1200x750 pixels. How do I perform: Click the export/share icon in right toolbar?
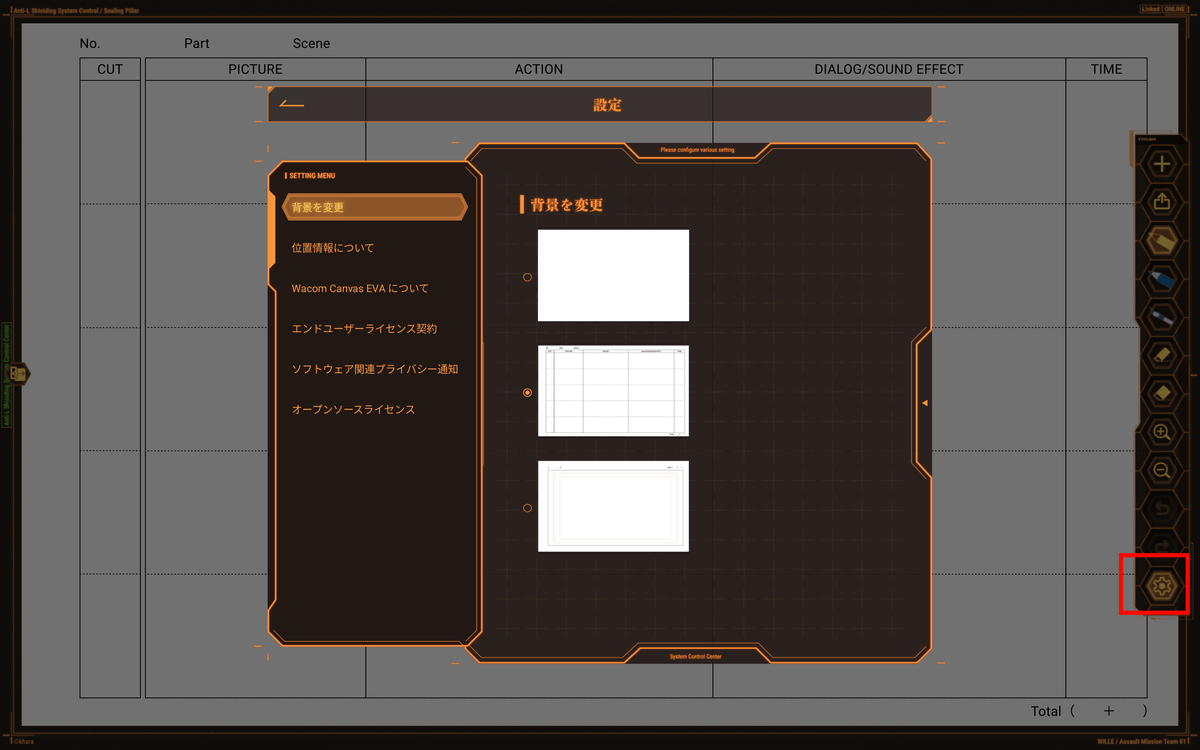tap(1161, 202)
